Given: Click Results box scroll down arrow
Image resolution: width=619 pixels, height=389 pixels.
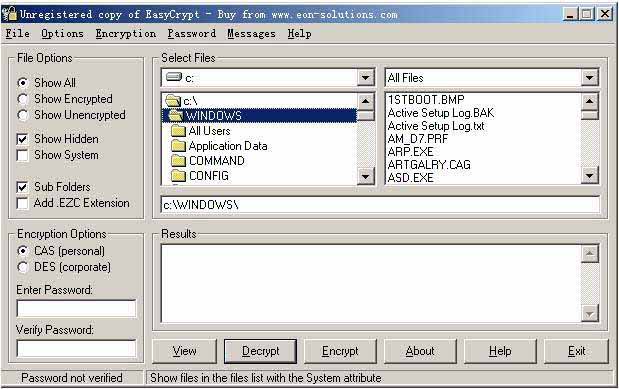Looking at the screenshot, I should (589, 314).
